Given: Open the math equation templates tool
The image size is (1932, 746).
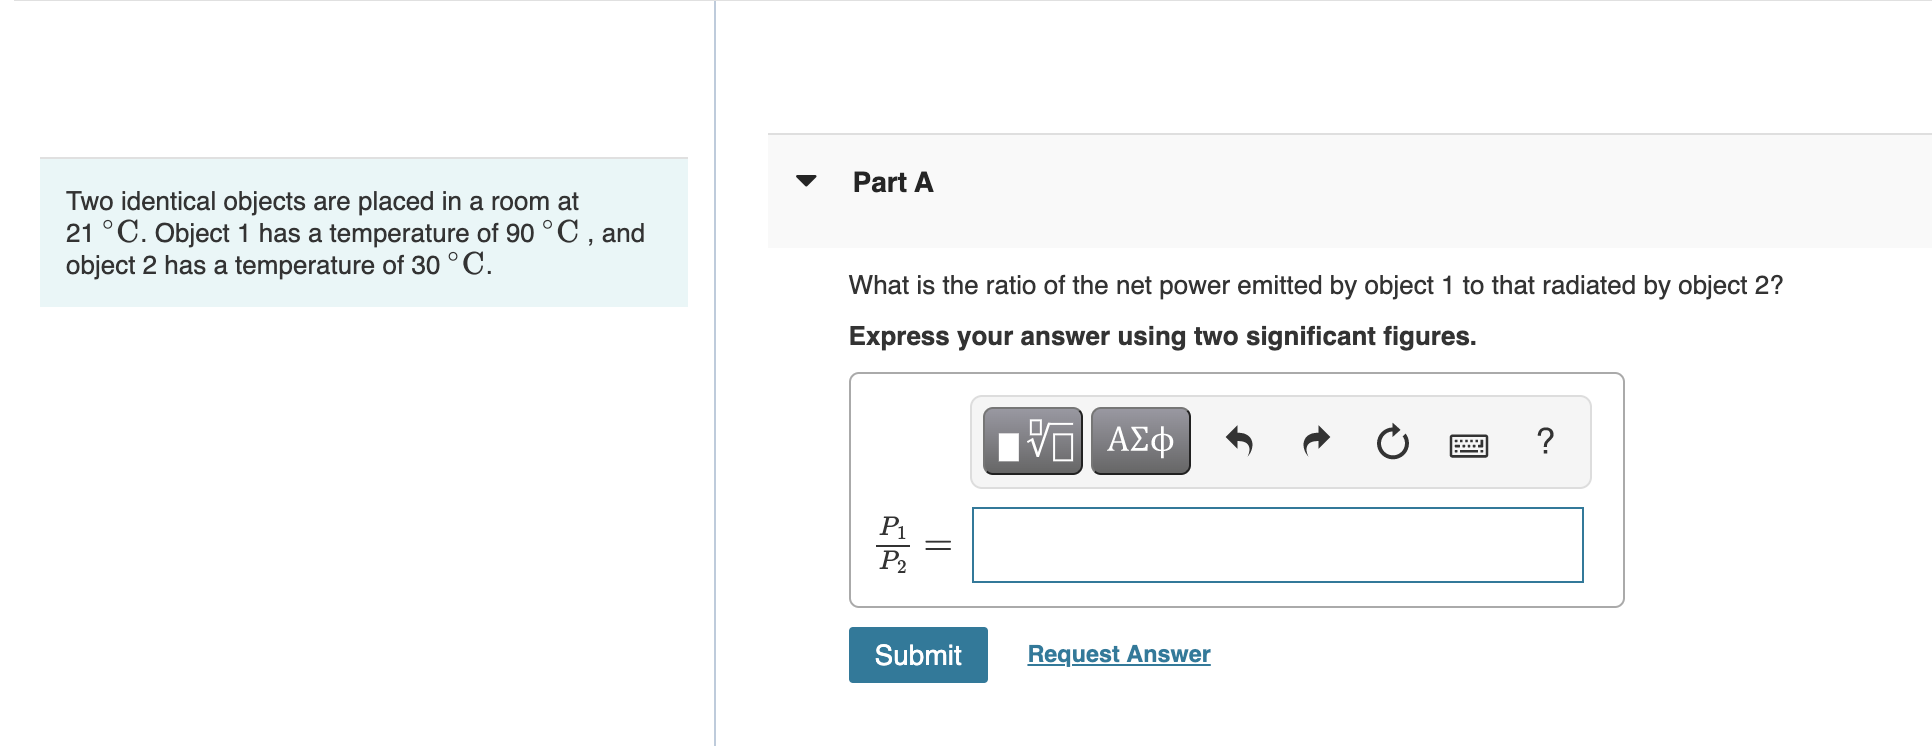Looking at the screenshot, I should (x=1032, y=439).
